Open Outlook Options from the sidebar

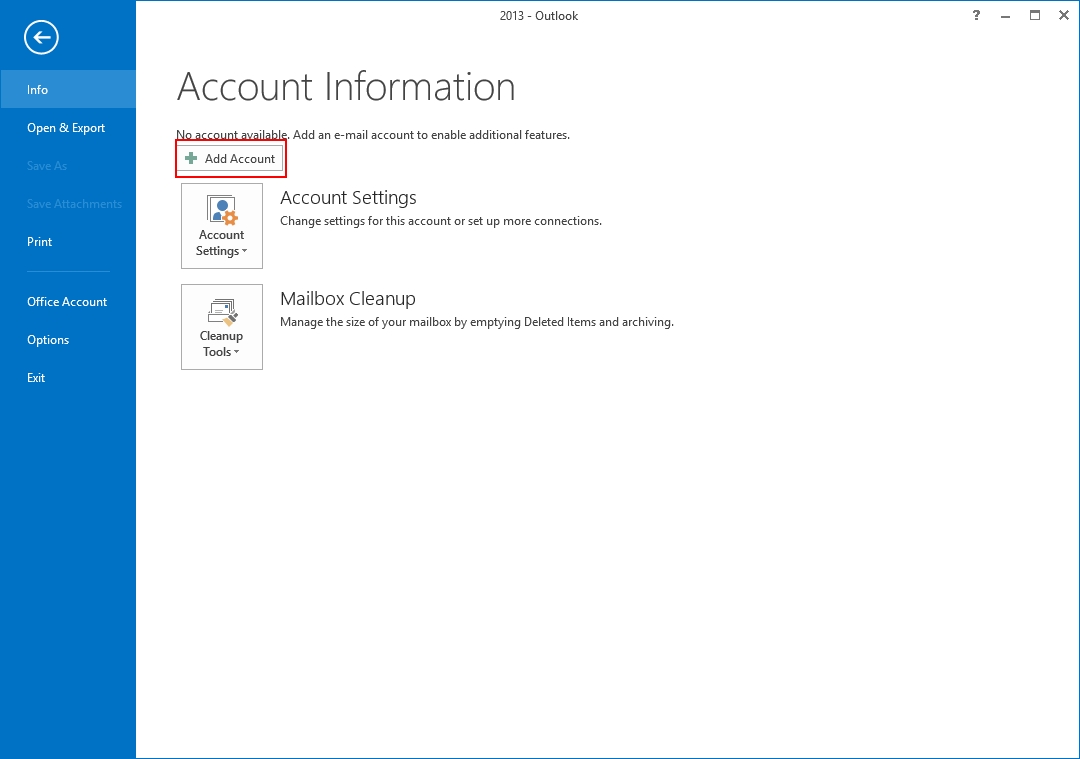(47, 339)
